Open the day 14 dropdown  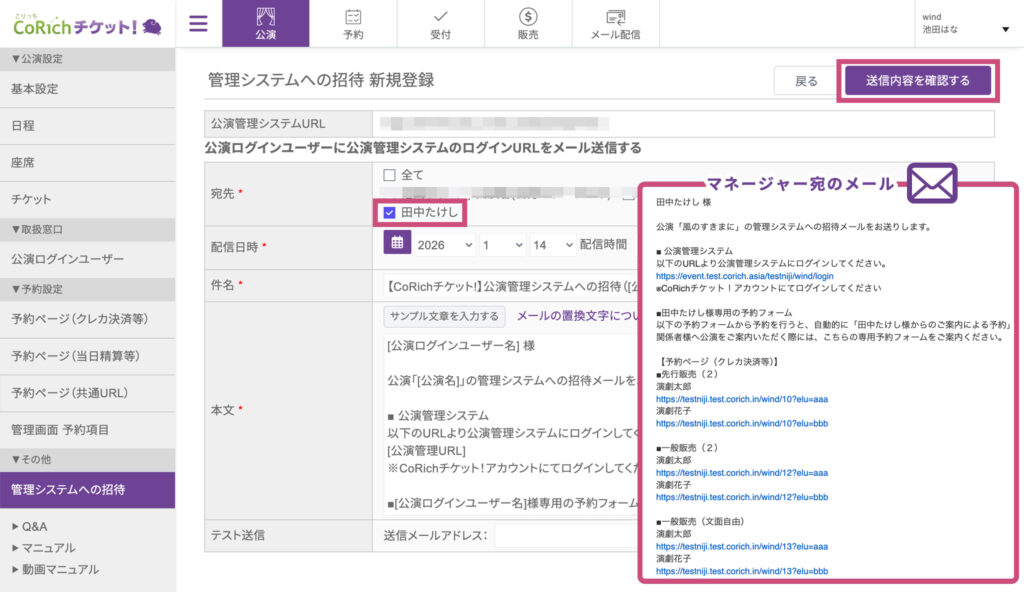coord(554,244)
